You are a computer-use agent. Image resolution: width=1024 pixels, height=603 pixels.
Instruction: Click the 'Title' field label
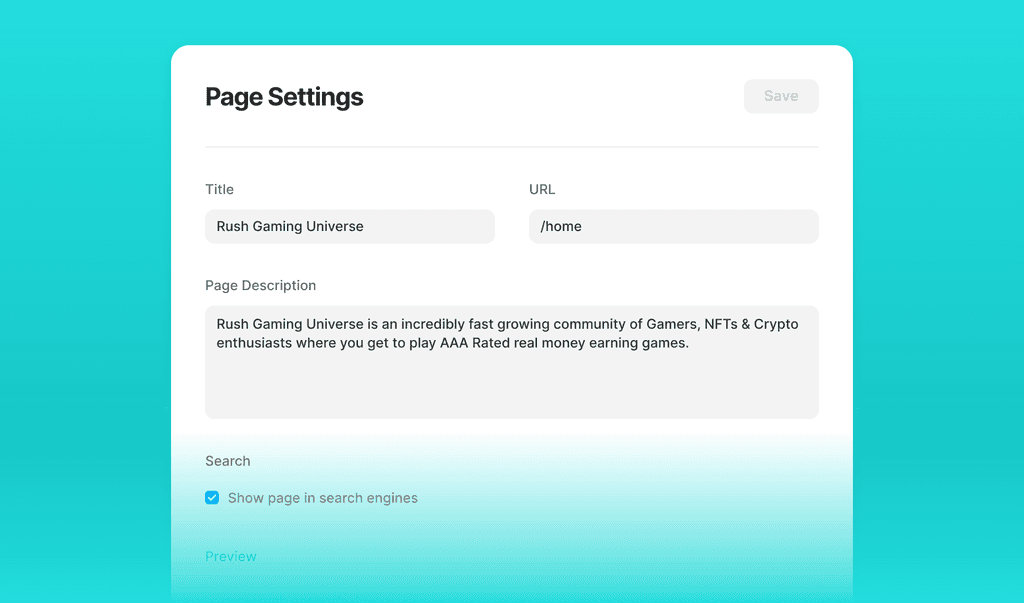tap(219, 189)
